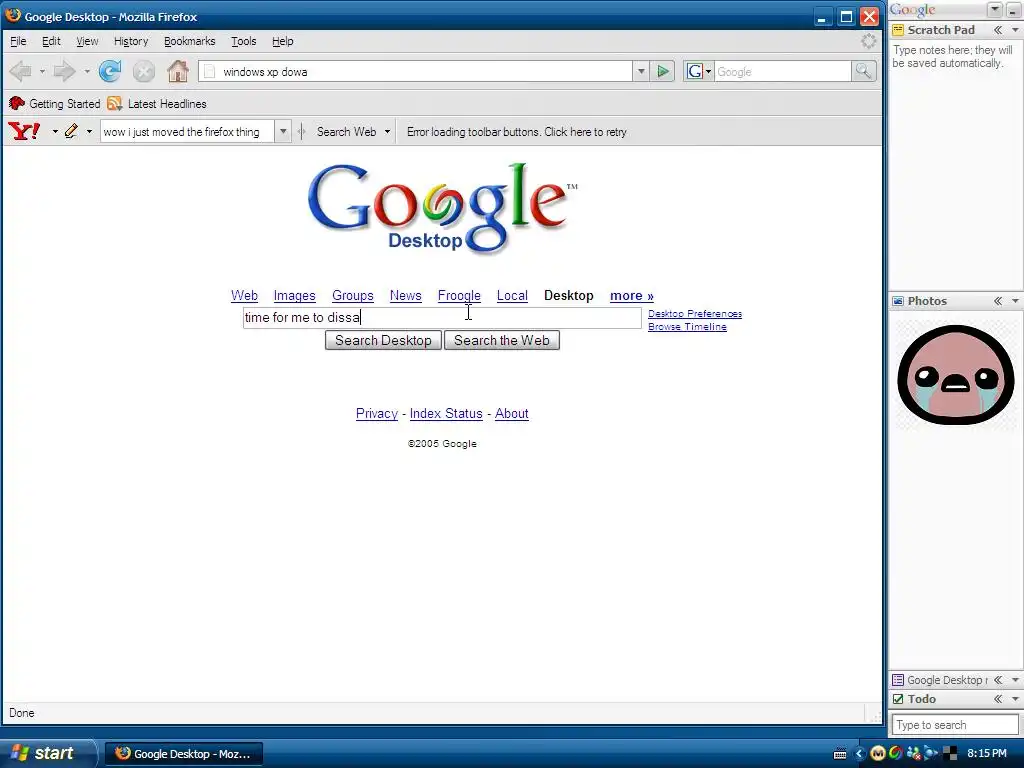Click the Google Desktop news panel icon

(x=898, y=680)
